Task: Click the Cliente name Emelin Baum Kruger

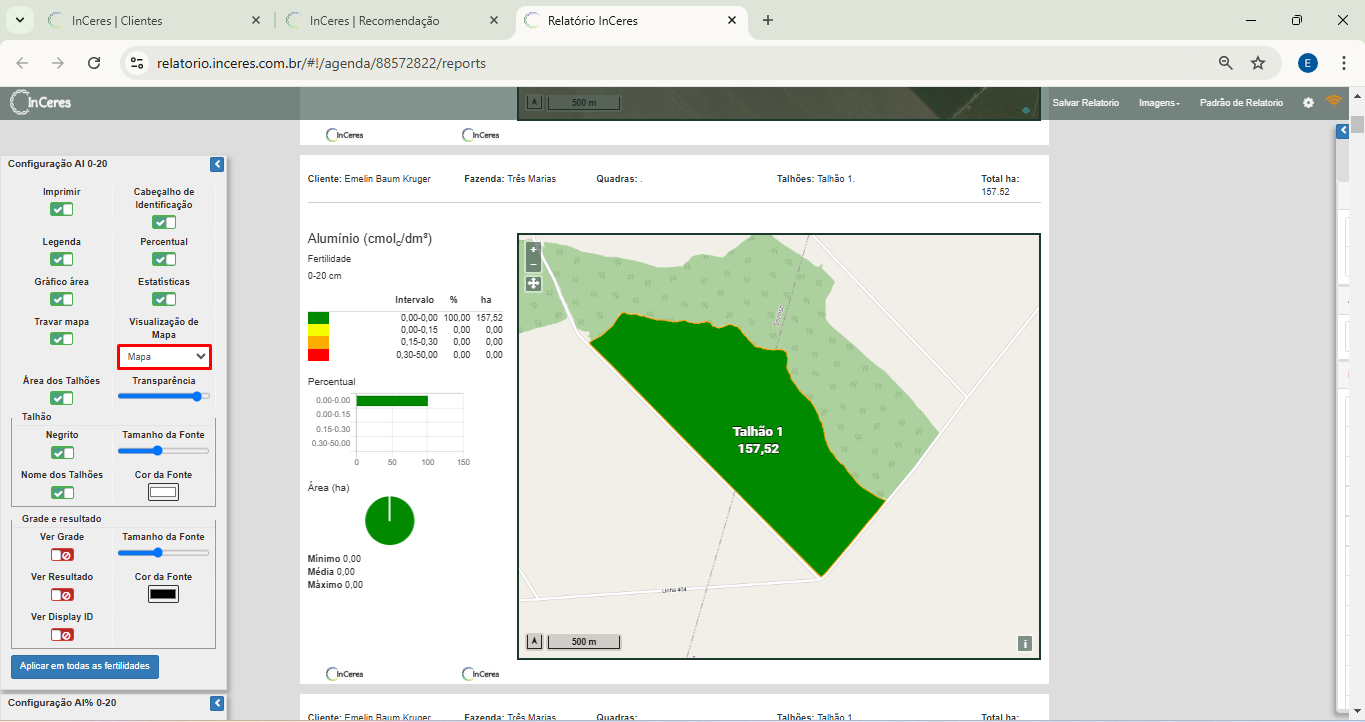Action: coord(388,179)
